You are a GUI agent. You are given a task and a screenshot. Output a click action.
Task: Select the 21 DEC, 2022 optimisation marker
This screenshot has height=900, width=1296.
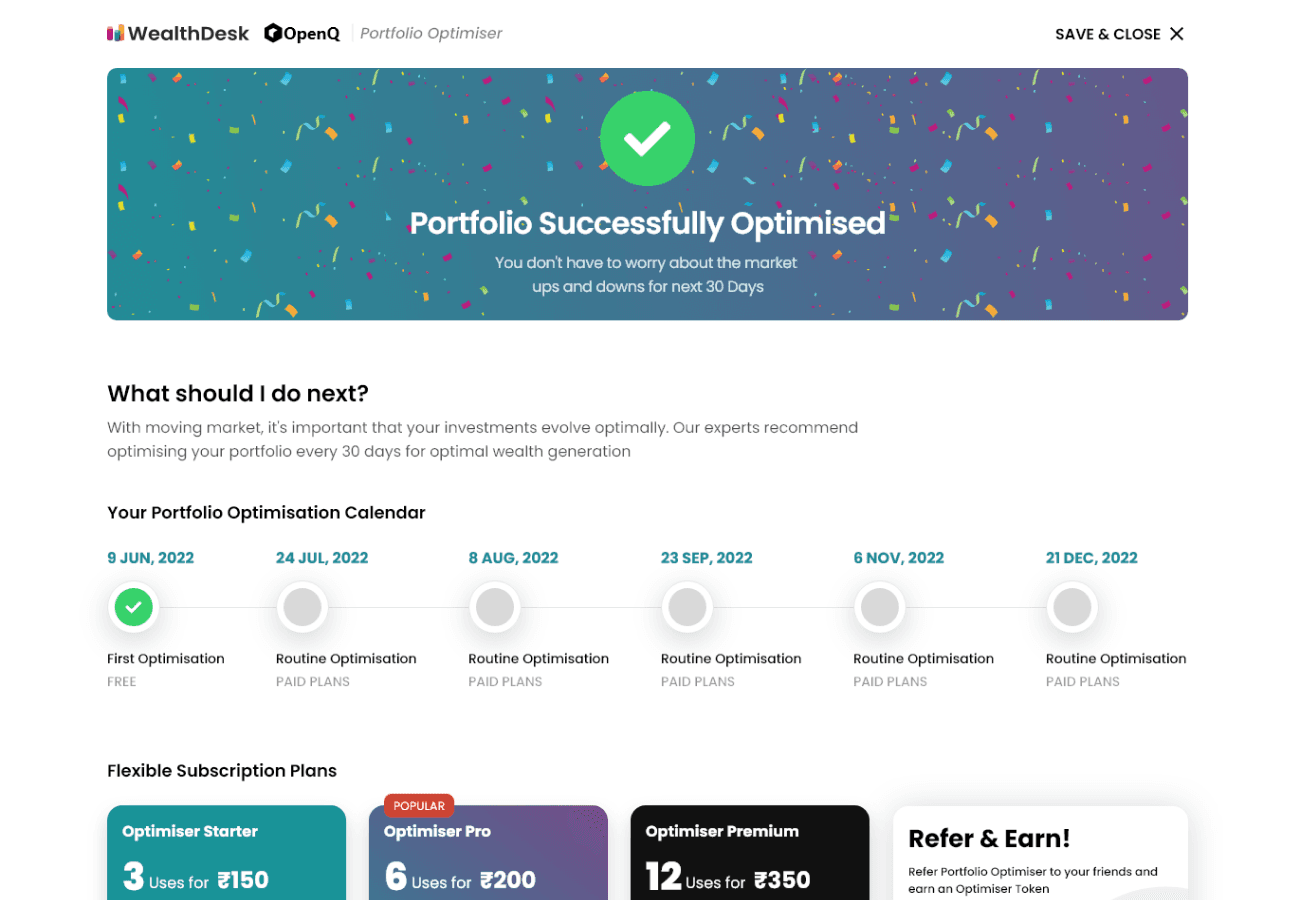[1072, 607]
